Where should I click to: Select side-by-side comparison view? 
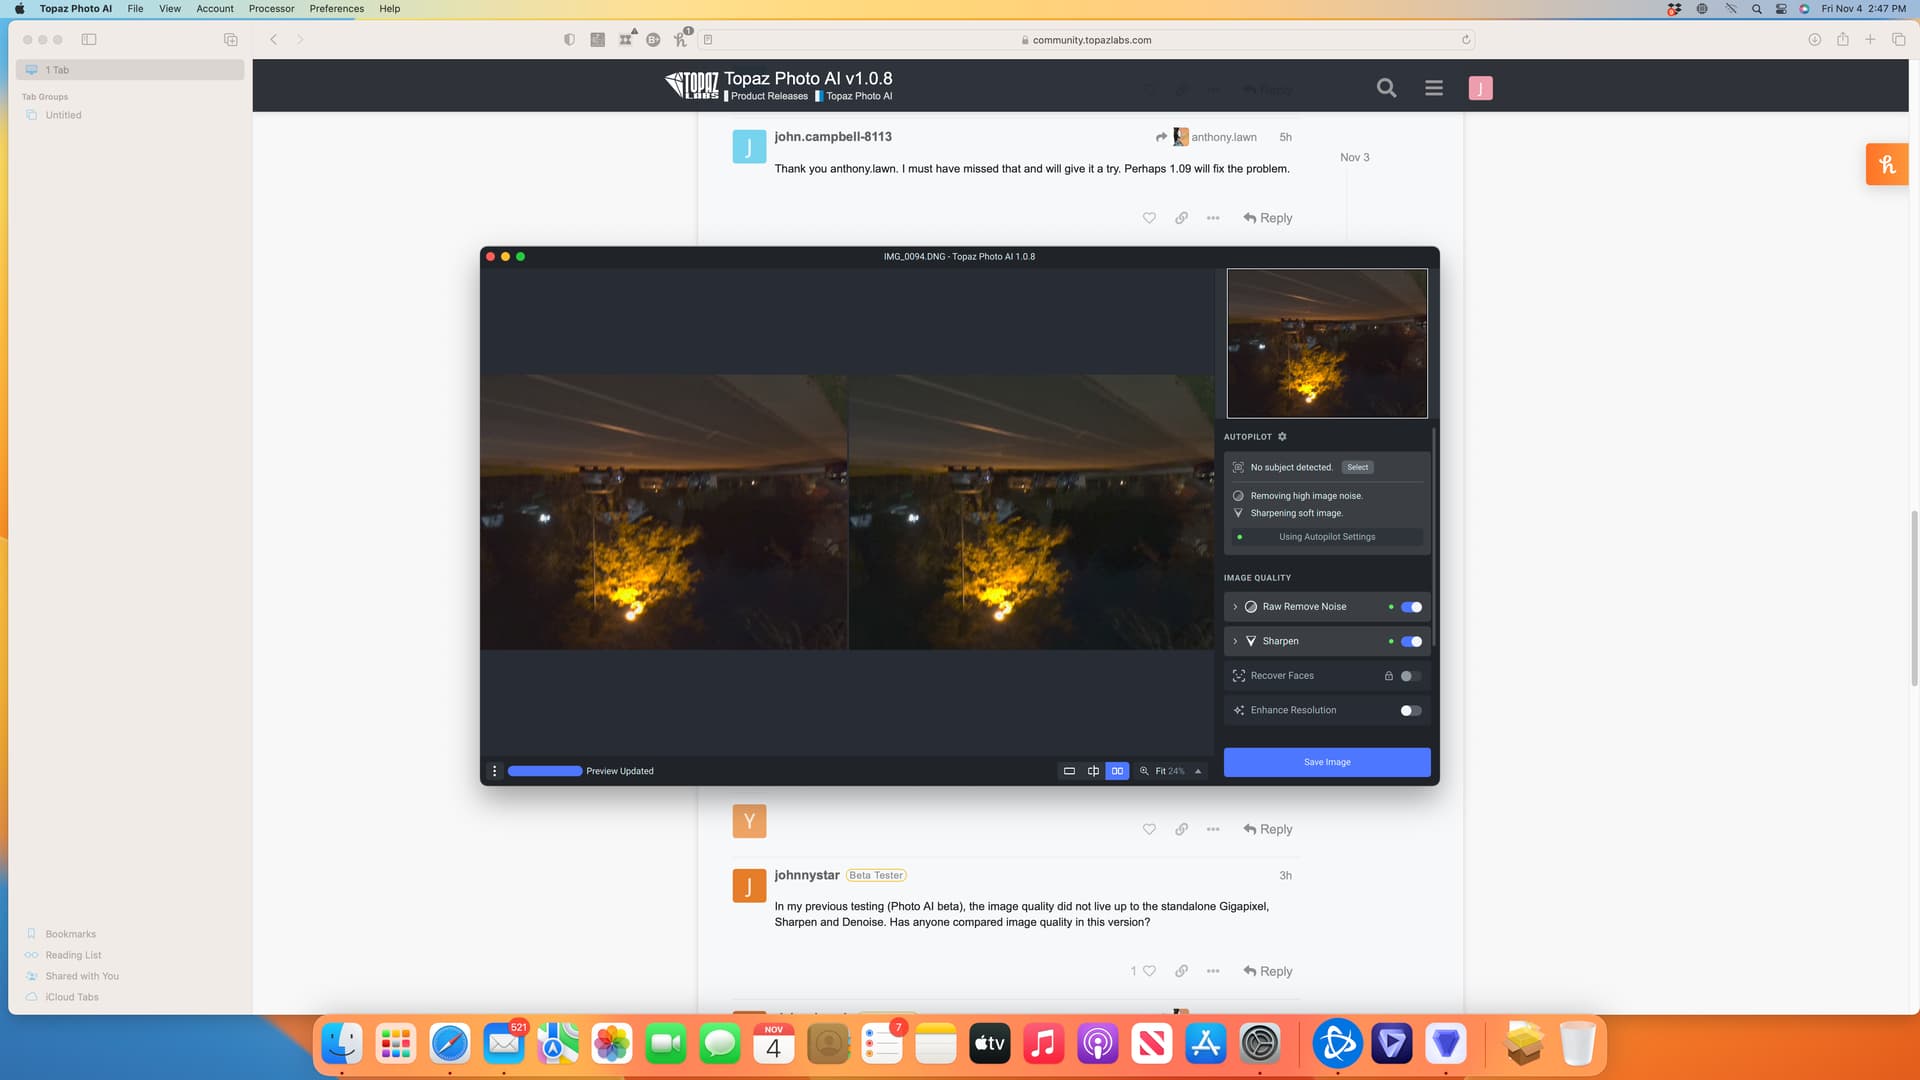point(1117,771)
